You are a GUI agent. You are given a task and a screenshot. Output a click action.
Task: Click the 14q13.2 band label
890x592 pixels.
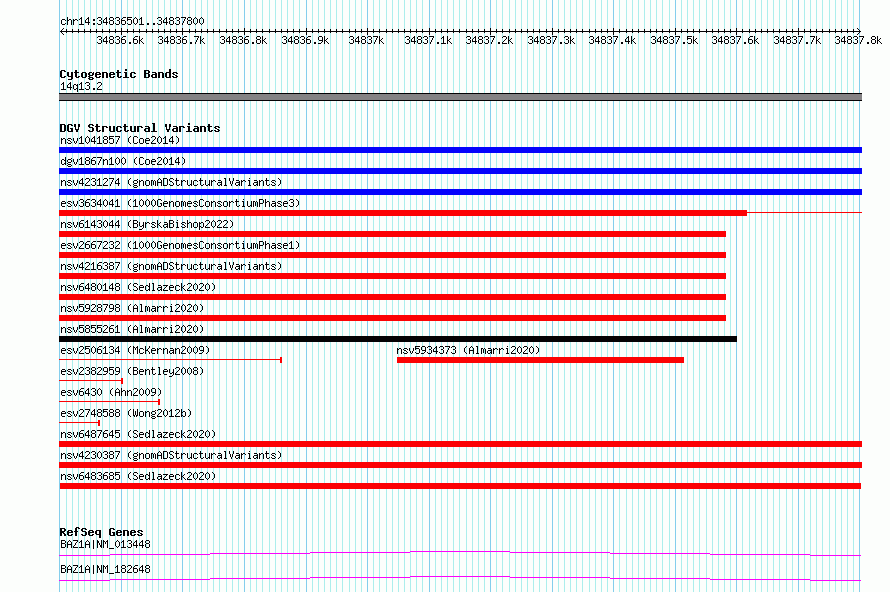[81, 86]
